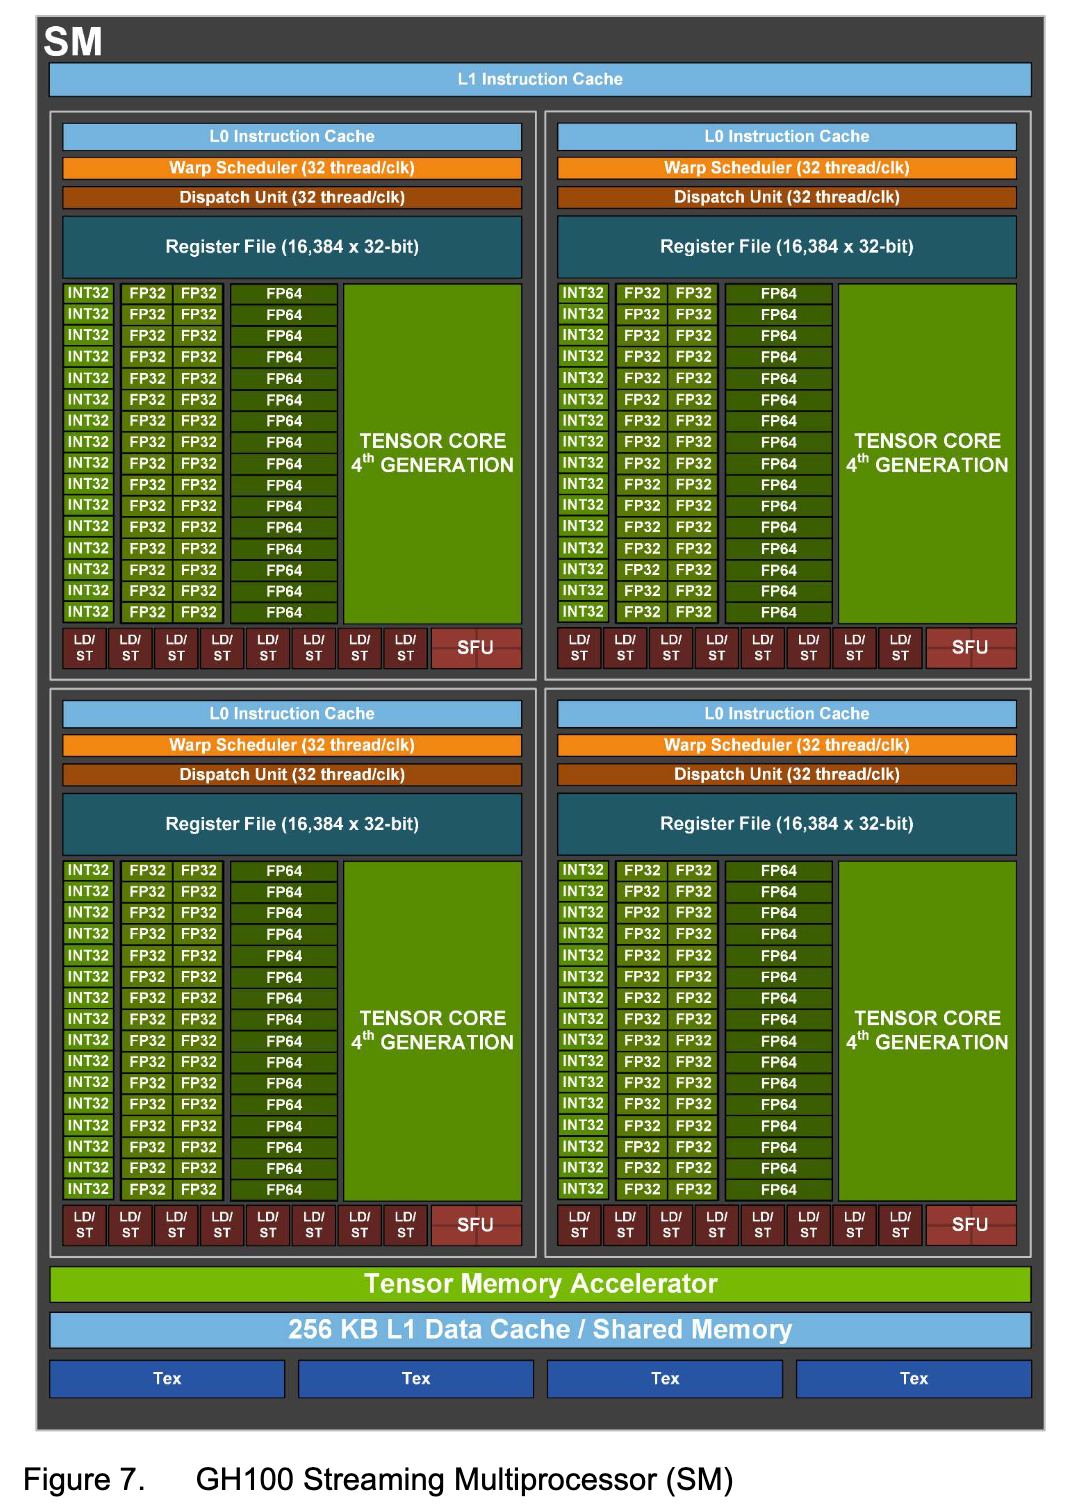Viewport: 1072px width, 1506px height.
Task: Select the lower-right Tensor Core 4th Generation block
Action: [927, 1030]
